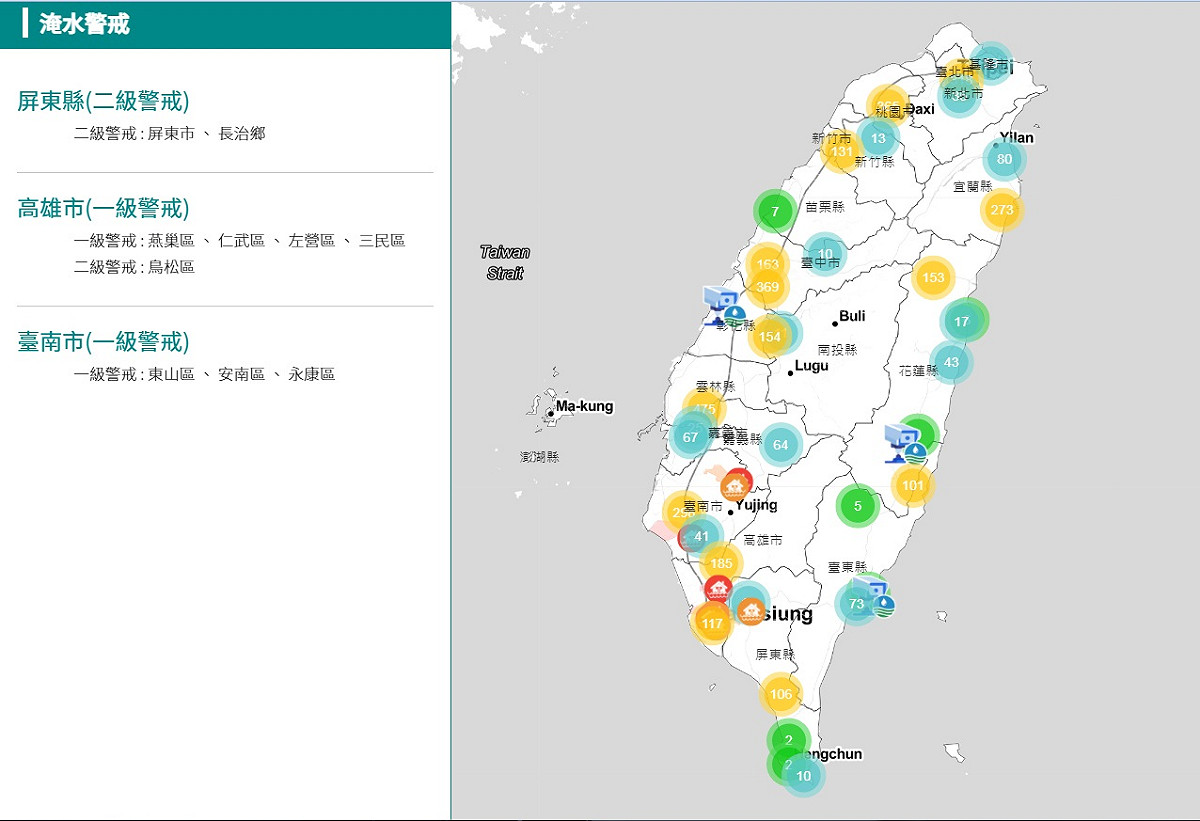Click the yellow cluster on 桃園市 label
The width and height of the screenshot is (1200, 821).
(888, 106)
